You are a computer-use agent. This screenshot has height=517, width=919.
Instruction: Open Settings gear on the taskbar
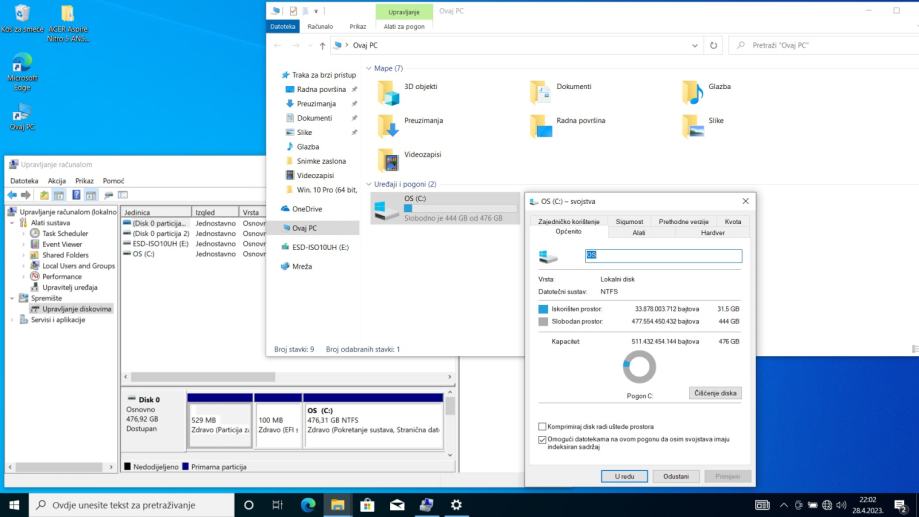pyautogui.click(x=456, y=505)
